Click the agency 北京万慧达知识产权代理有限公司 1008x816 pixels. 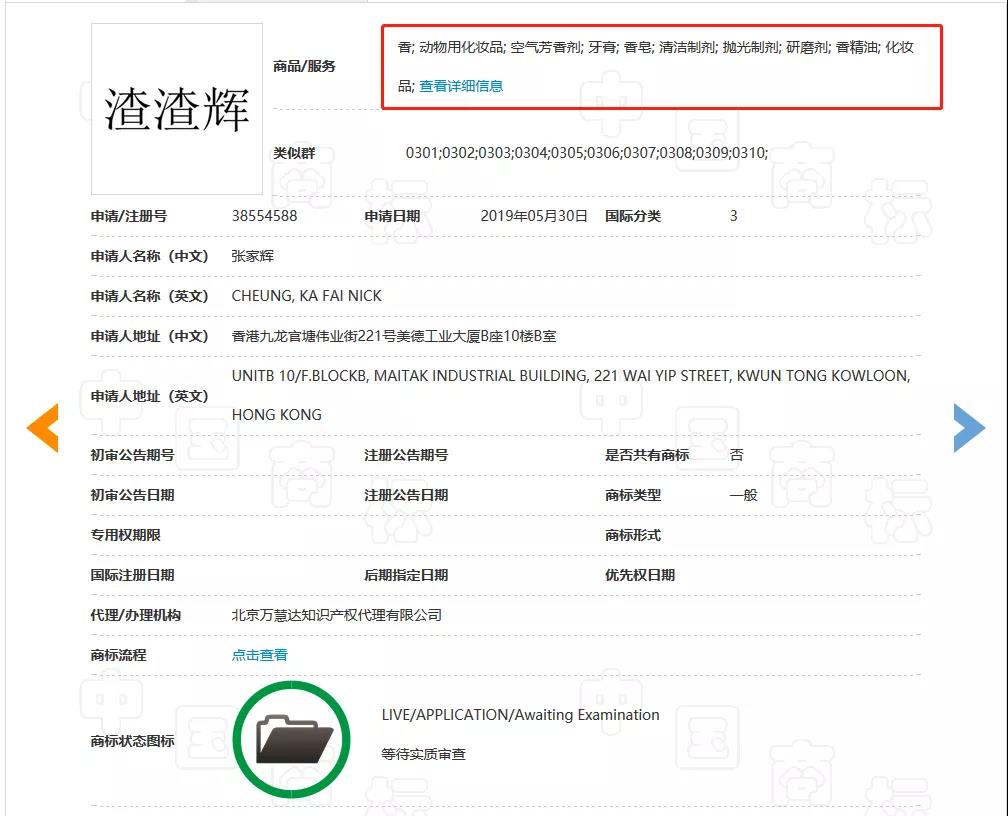point(337,615)
